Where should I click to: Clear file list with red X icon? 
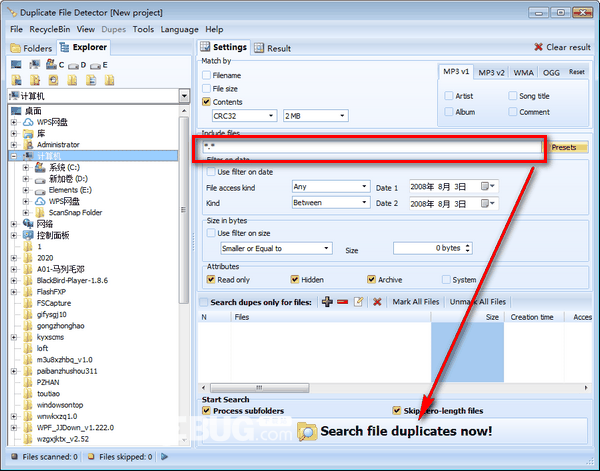(x=377, y=302)
